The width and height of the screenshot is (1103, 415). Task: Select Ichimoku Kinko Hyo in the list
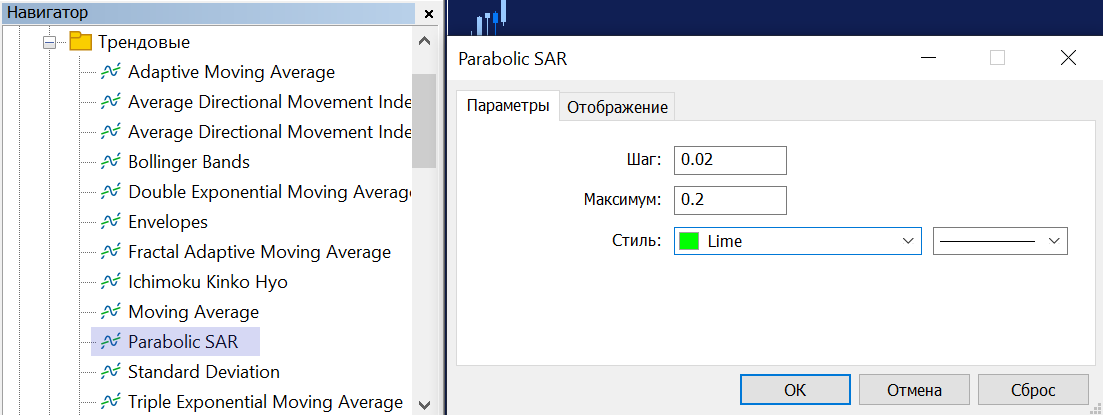point(208,282)
